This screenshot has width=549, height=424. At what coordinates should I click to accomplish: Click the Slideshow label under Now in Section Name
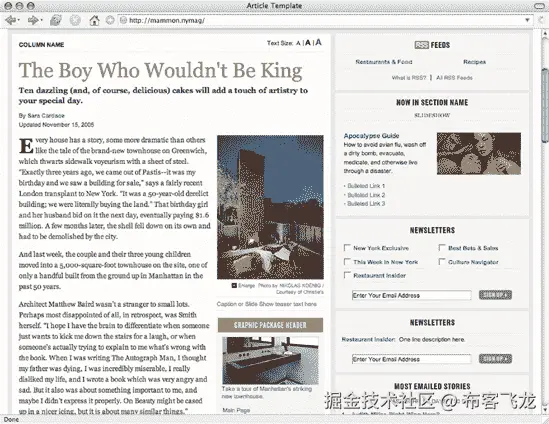pyautogui.click(x=432, y=115)
